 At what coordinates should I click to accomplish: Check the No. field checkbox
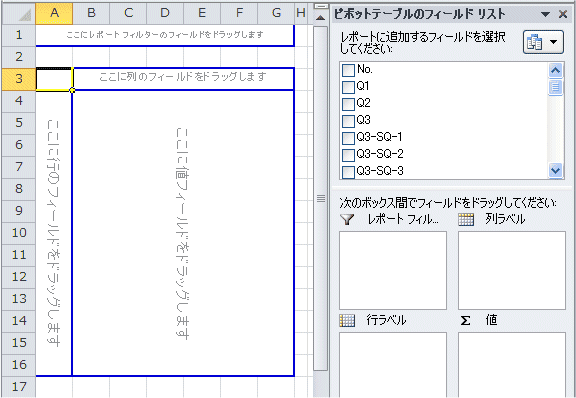[348, 70]
